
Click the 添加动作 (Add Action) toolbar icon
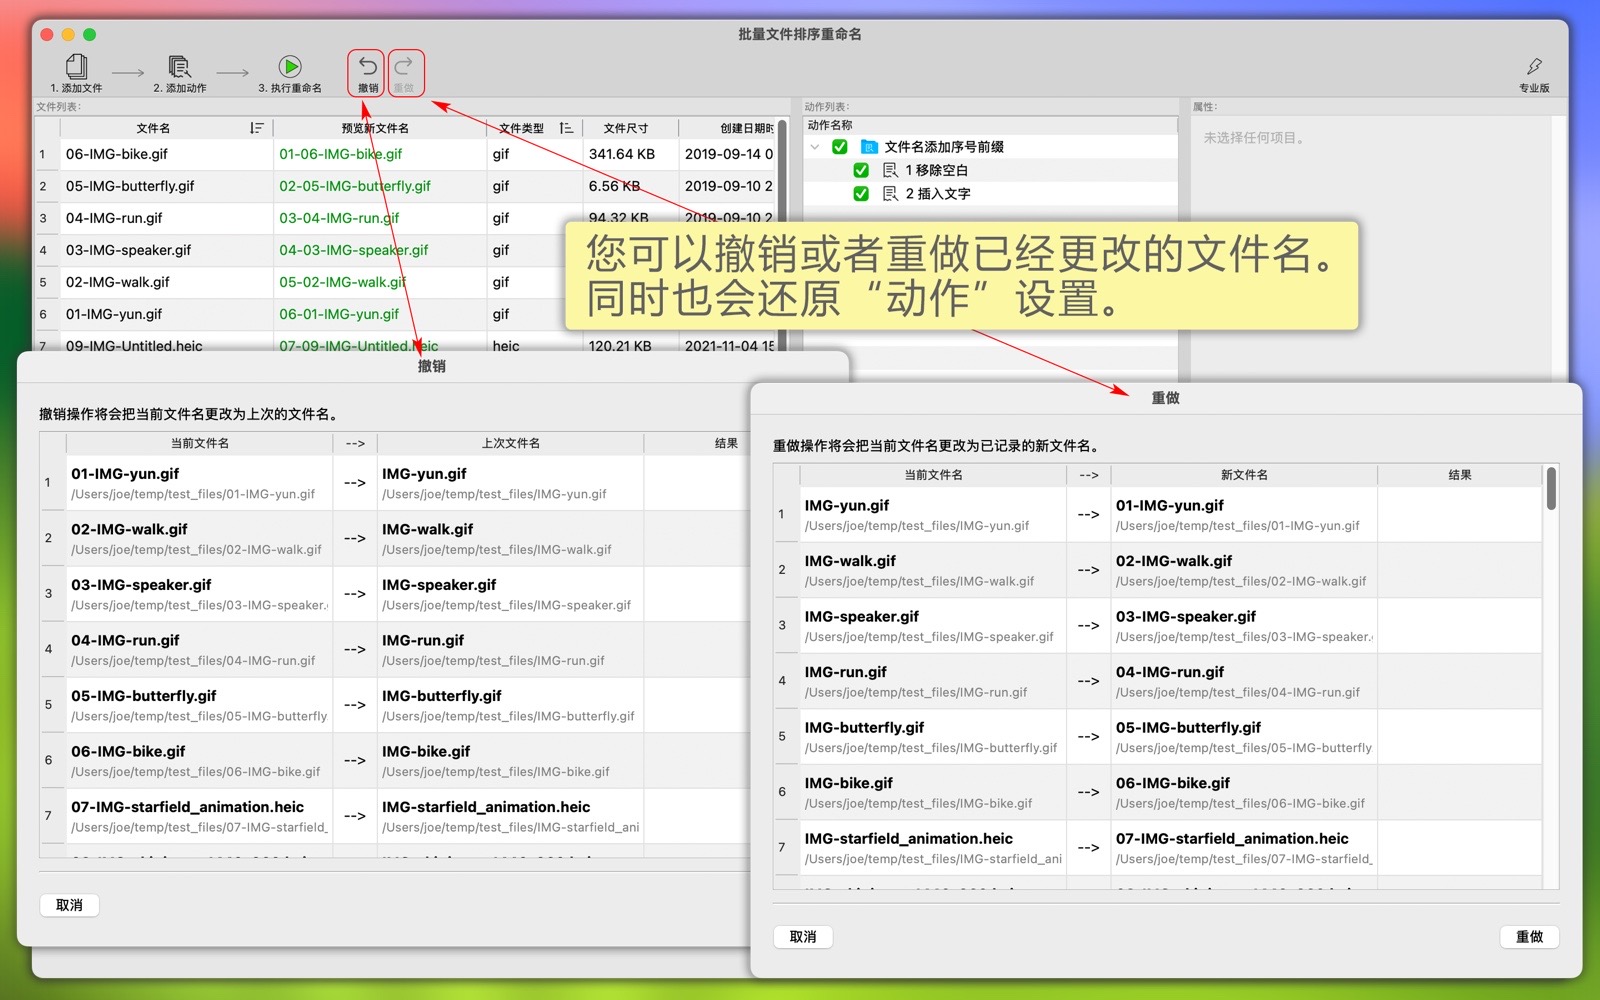coord(179,68)
